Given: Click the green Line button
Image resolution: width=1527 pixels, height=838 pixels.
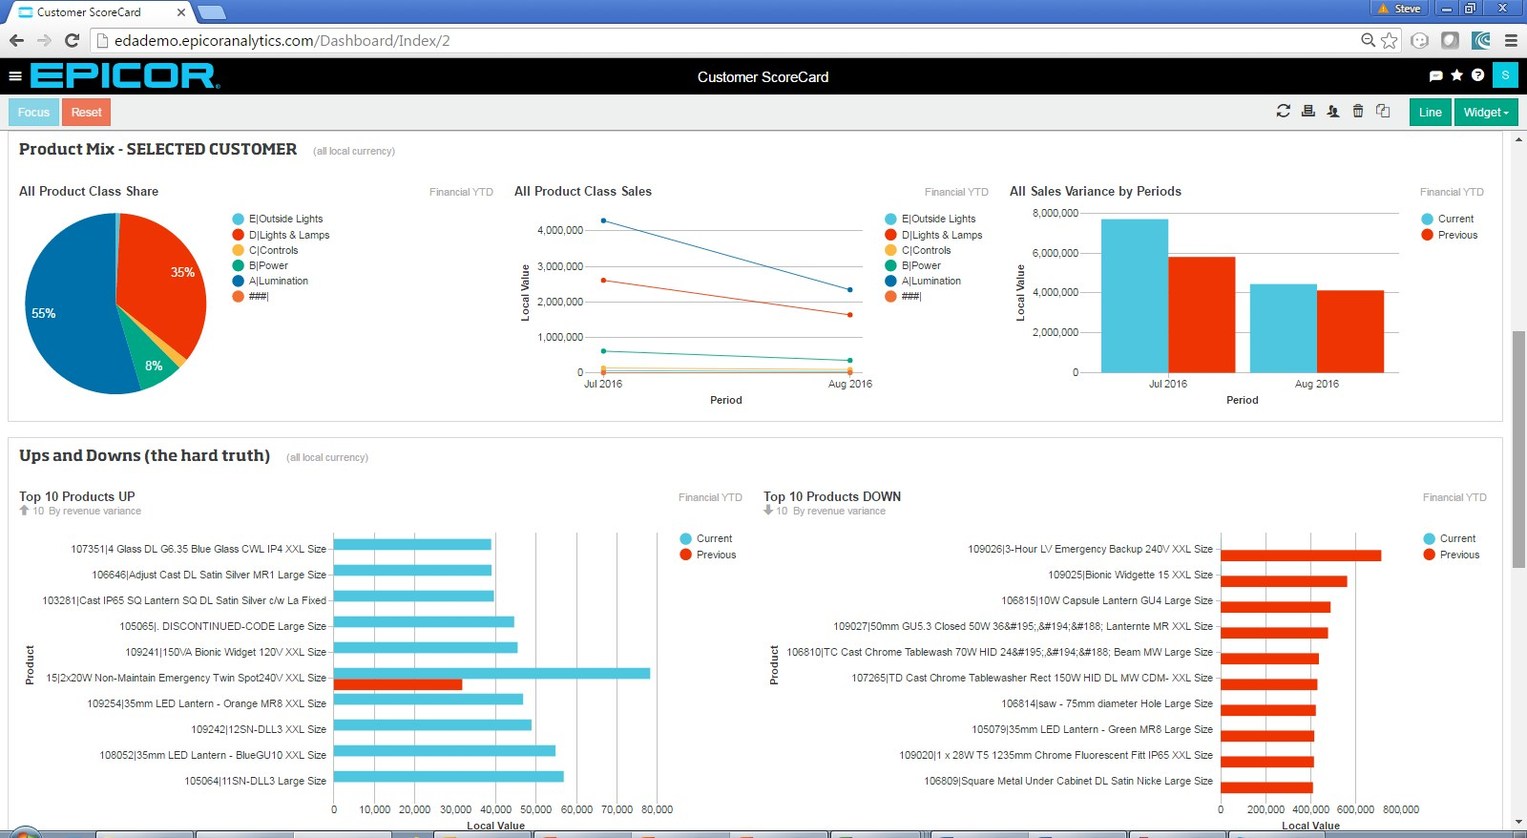Looking at the screenshot, I should tap(1430, 112).
